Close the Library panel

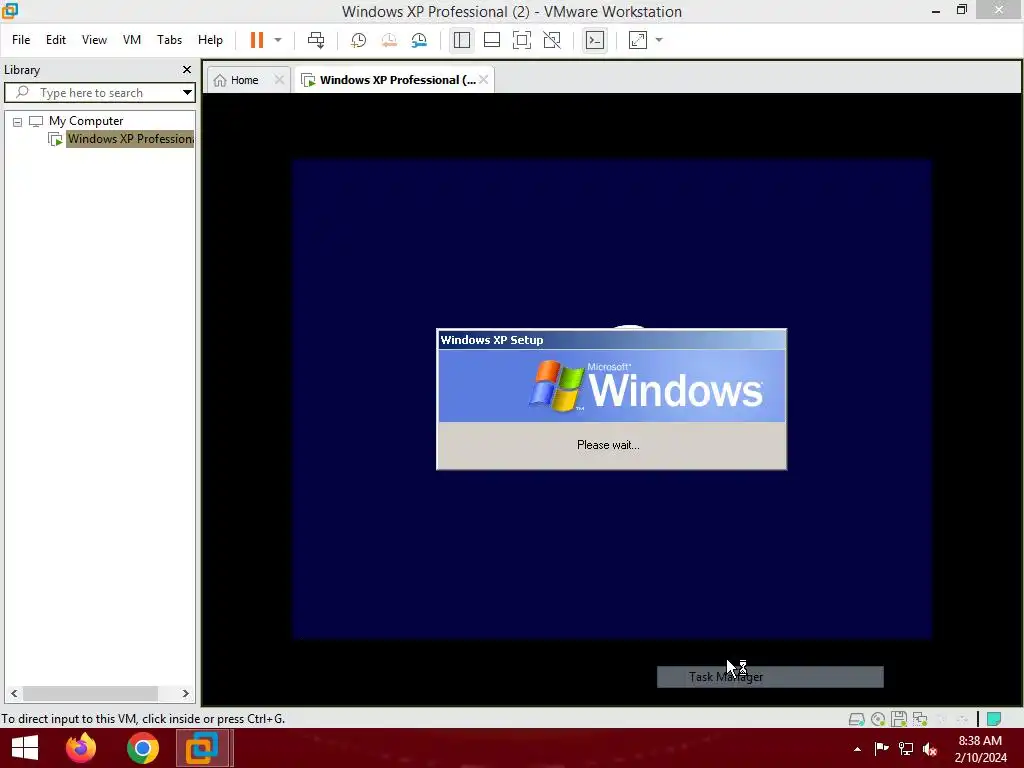(187, 69)
